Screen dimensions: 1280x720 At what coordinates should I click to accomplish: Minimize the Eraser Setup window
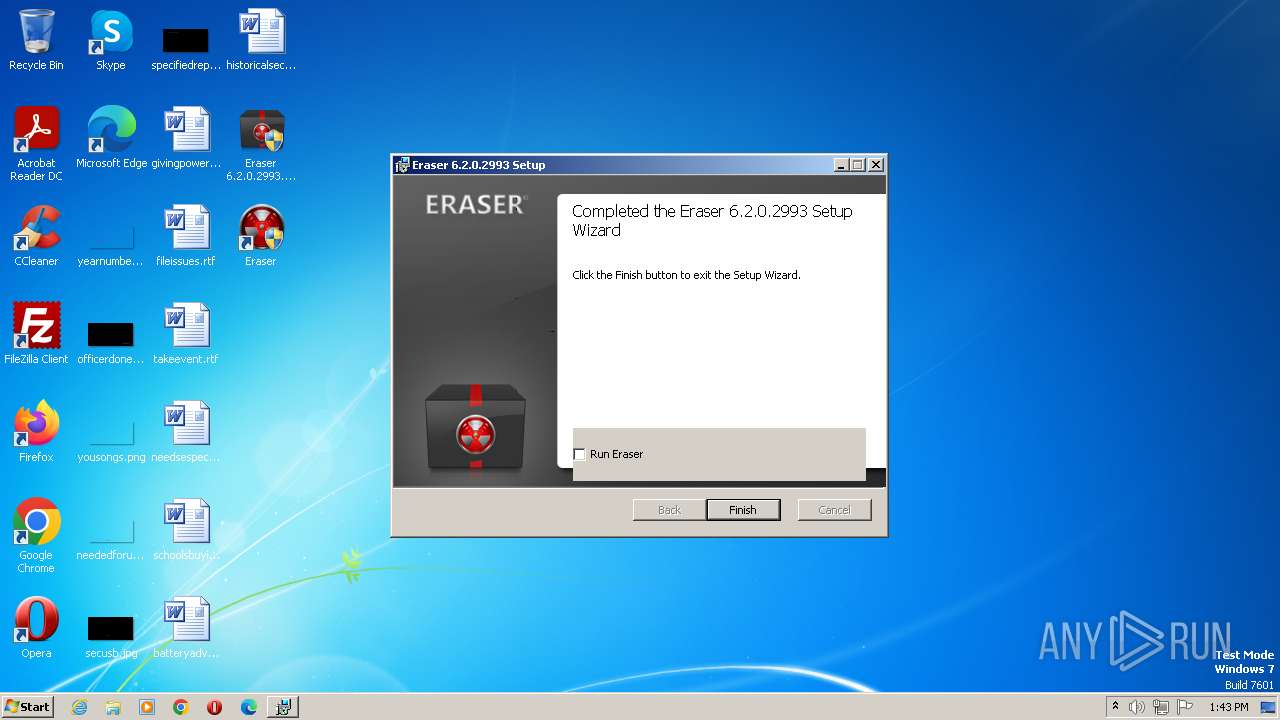pos(841,165)
